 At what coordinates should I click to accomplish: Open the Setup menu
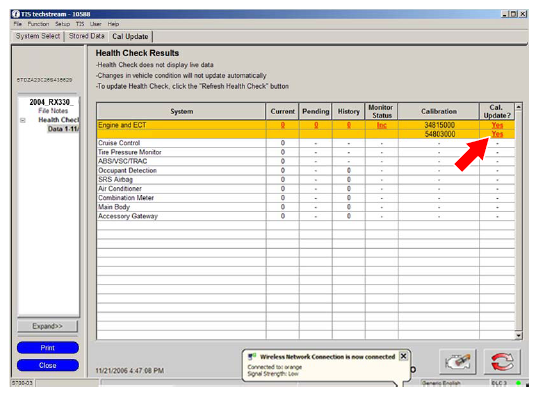[62, 24]
